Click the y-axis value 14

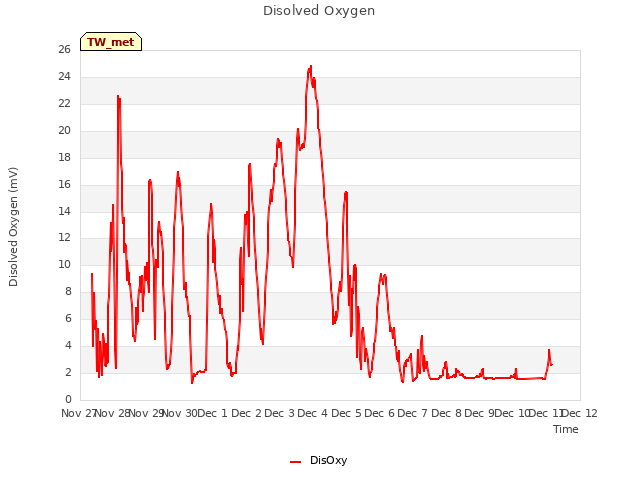click(x=64, y=211)
